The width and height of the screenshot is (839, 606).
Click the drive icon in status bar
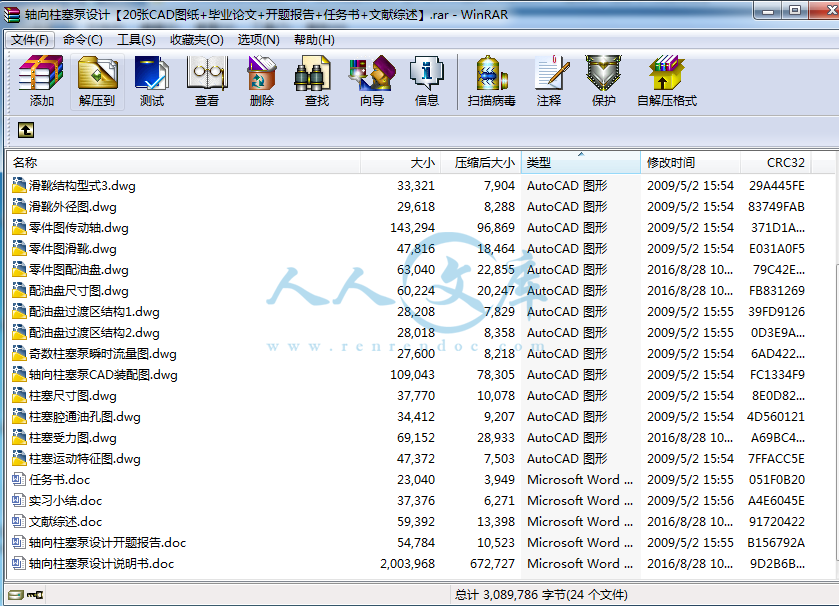tap(16, 595)
